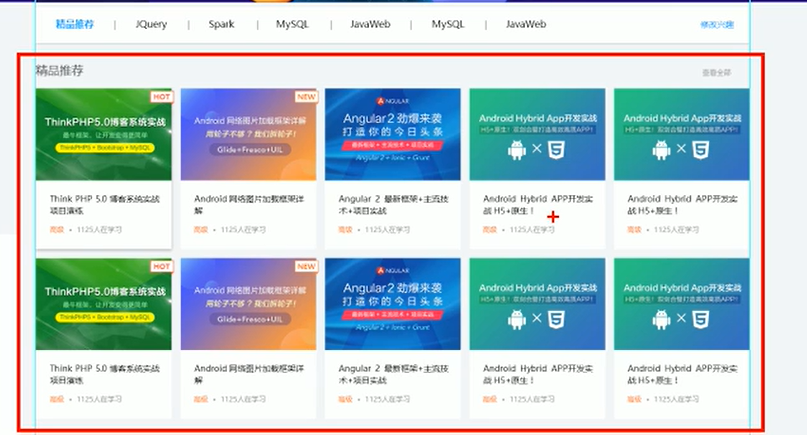
Task: Switch to the Spark tab
Action: 221,24
